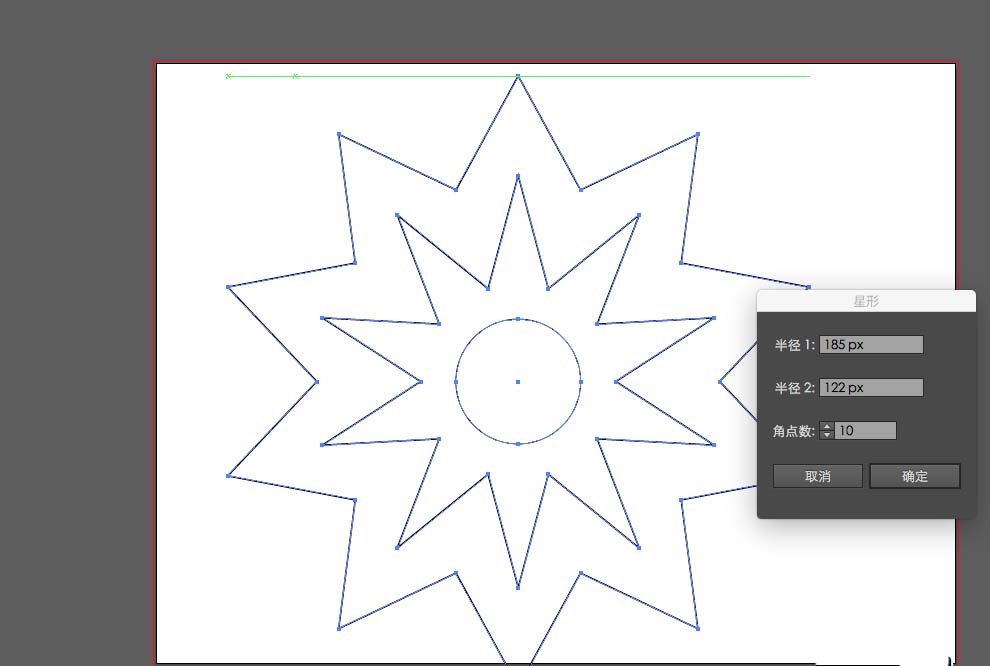Click the top anchor point of the circle
The width and height of the screenshot is (990, 666).
(x=518, y=319)
